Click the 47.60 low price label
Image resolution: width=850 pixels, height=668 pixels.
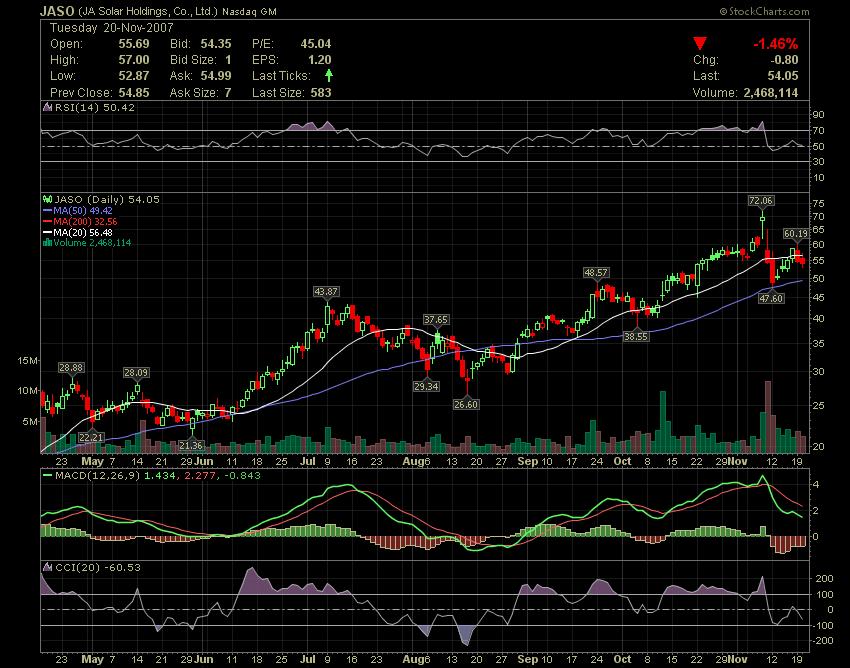[x=771, y=298]
